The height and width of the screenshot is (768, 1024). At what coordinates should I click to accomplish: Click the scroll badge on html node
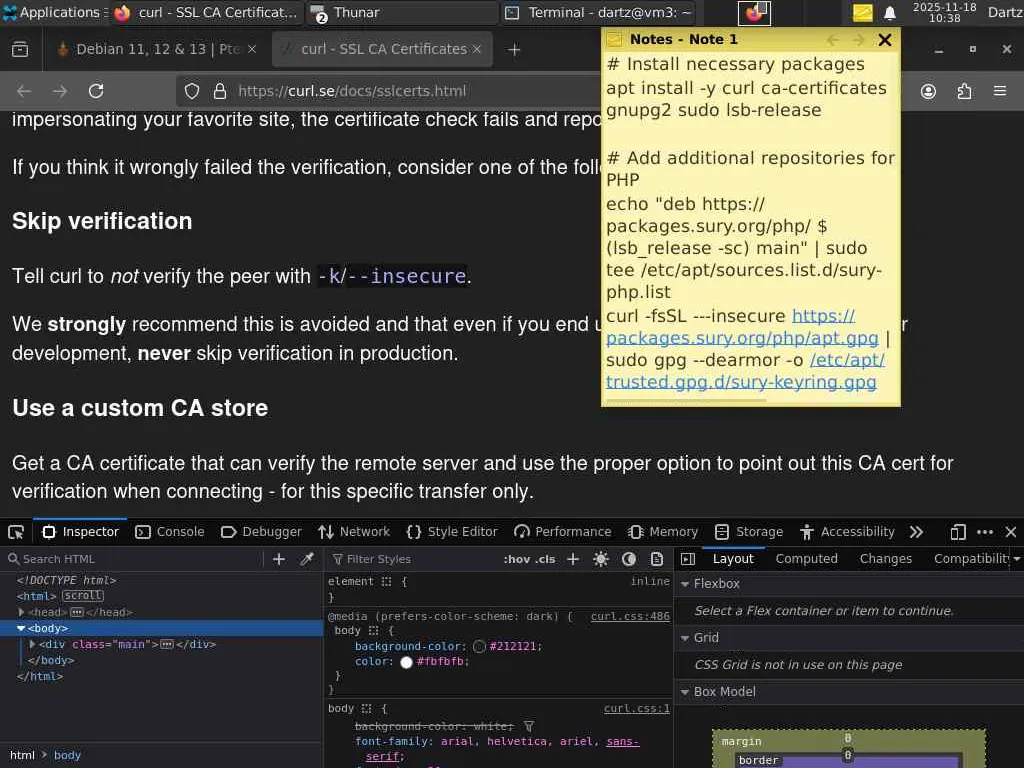tap(83, 596)
